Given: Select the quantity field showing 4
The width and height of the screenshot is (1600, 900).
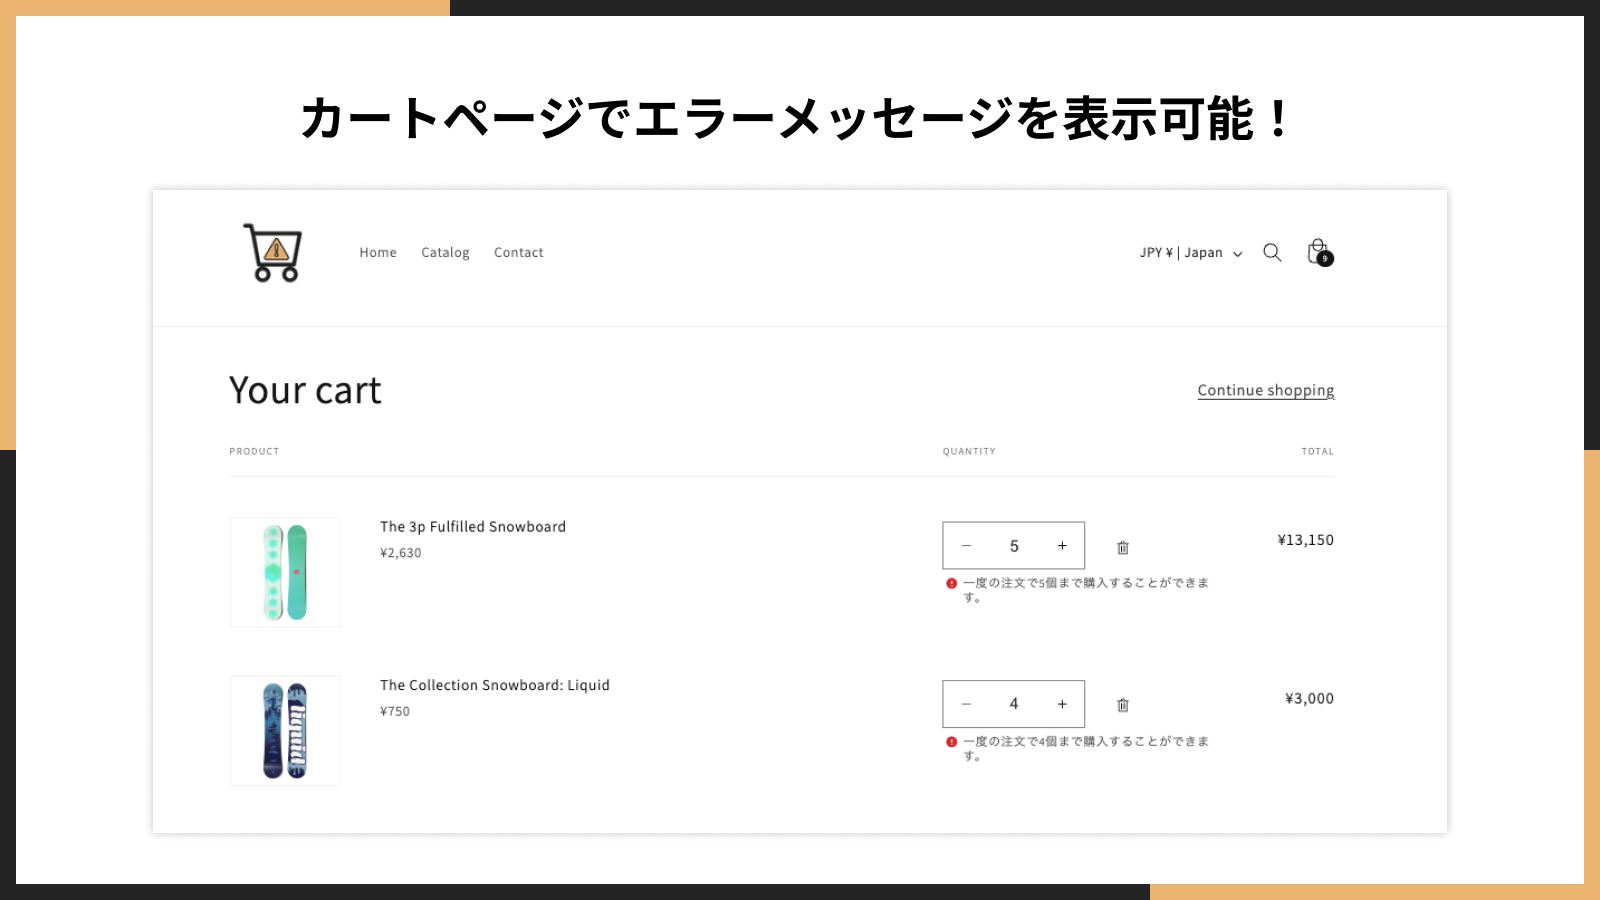Looking at the screenshot, I should tap(1014, 704).
